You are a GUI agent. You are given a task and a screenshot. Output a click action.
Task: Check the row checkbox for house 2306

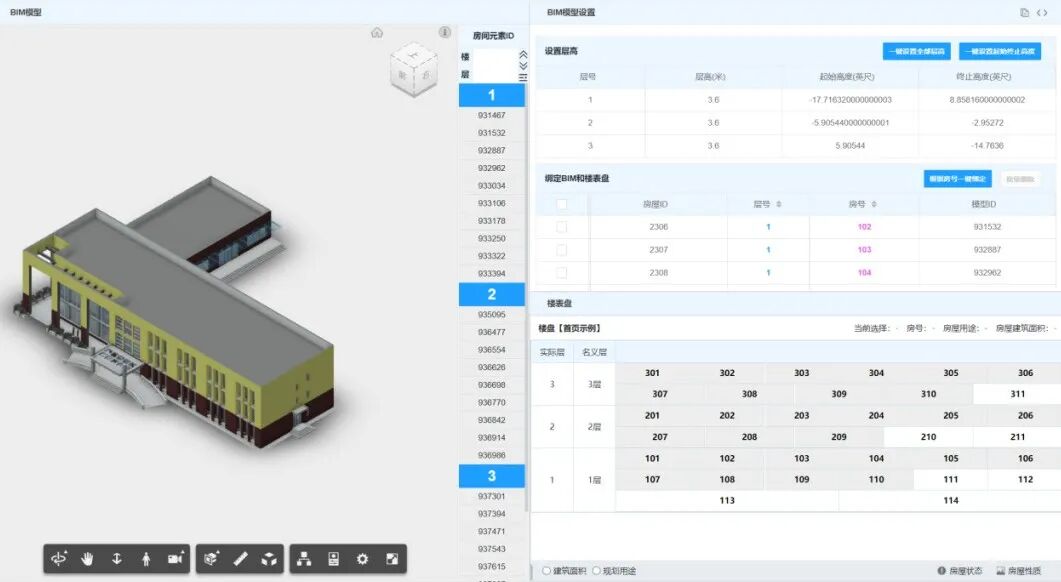coord(561,227)
